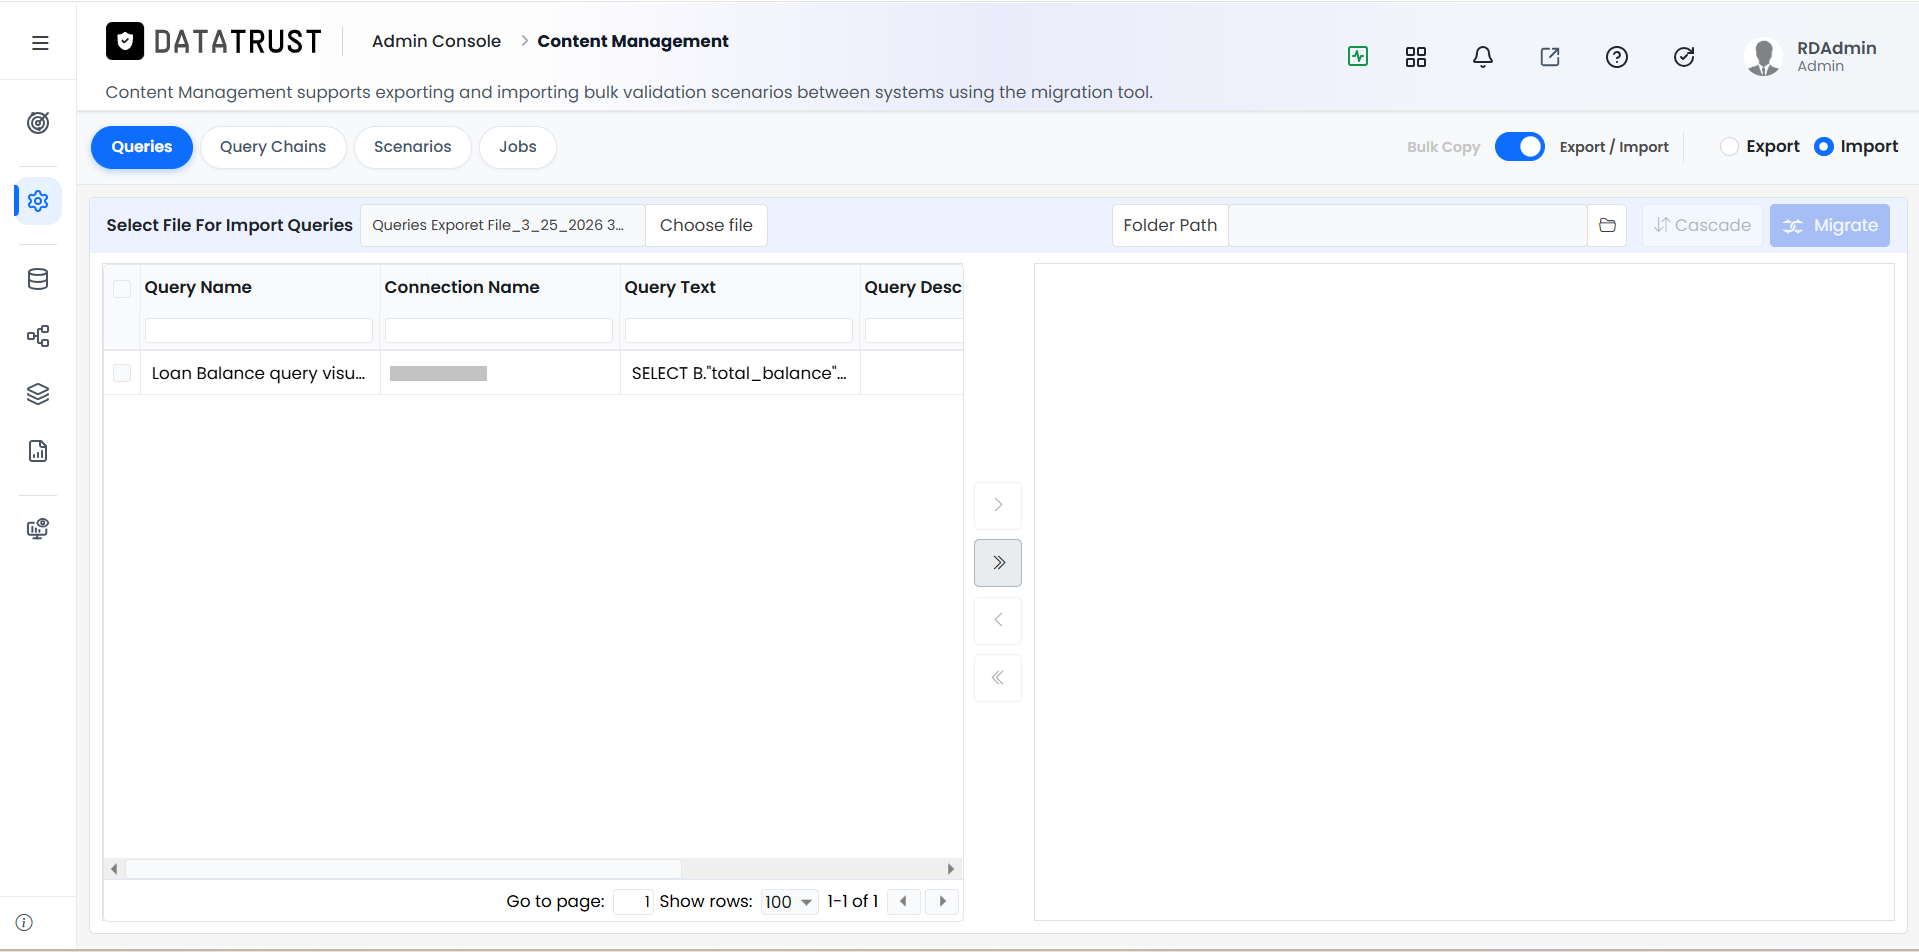Check the Loan Balance query row checkbox
The image size is (1919, 952).
tap(122, 373)
